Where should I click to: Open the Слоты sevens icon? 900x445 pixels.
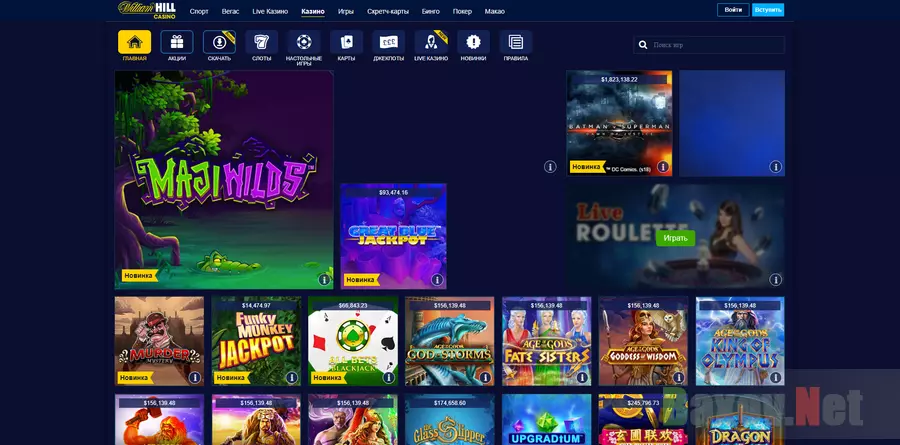click(262, 42)
